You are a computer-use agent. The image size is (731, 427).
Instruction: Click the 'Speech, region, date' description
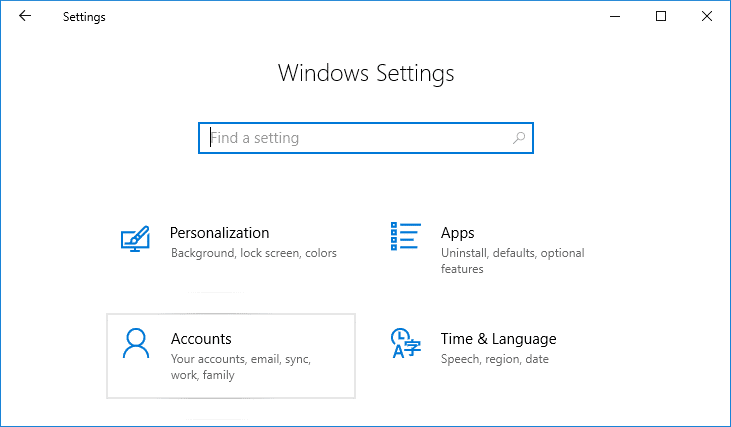(x=494, y=359)
